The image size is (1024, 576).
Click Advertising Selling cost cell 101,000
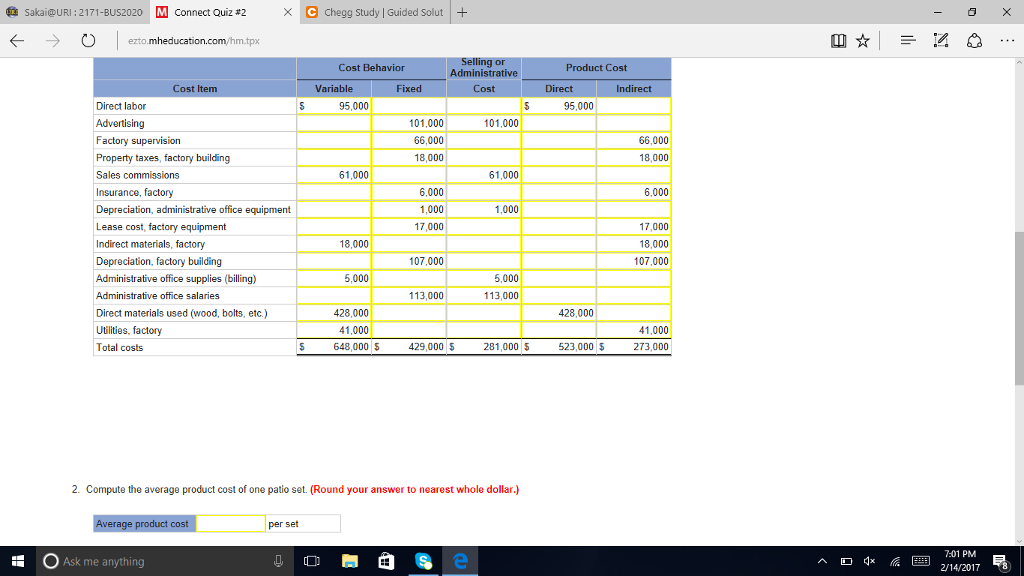(484, 123)
